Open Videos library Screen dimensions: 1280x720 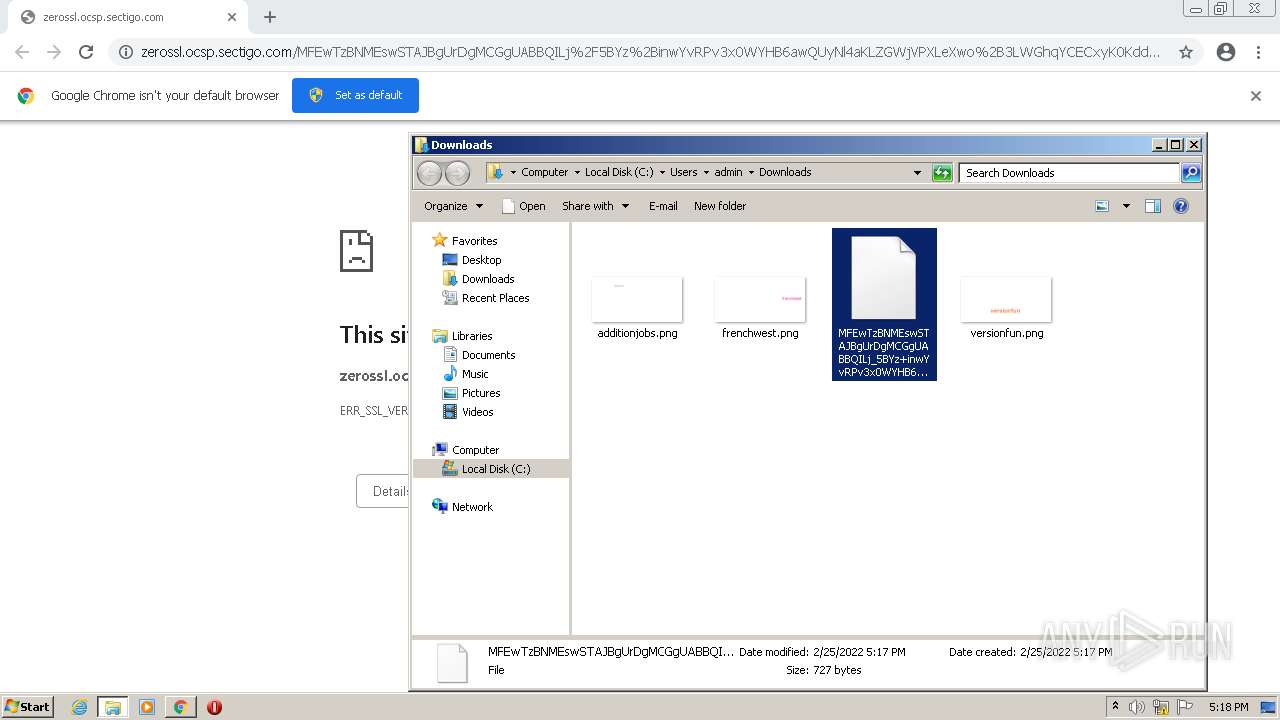[x=477, y=412]
